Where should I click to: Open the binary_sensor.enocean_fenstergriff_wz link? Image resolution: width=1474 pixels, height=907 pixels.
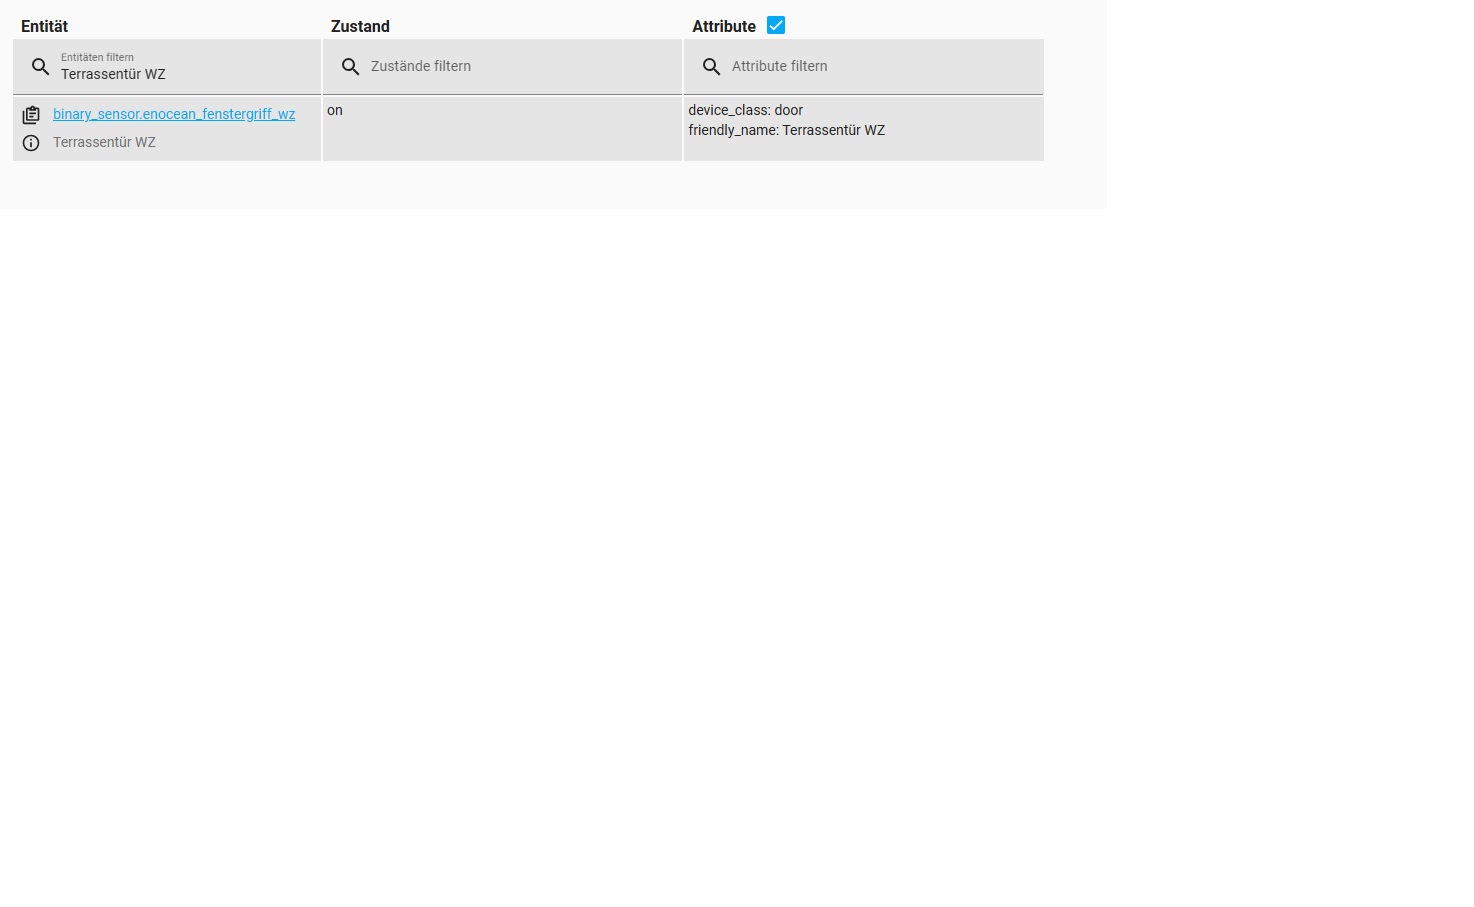tap(174, 114)
